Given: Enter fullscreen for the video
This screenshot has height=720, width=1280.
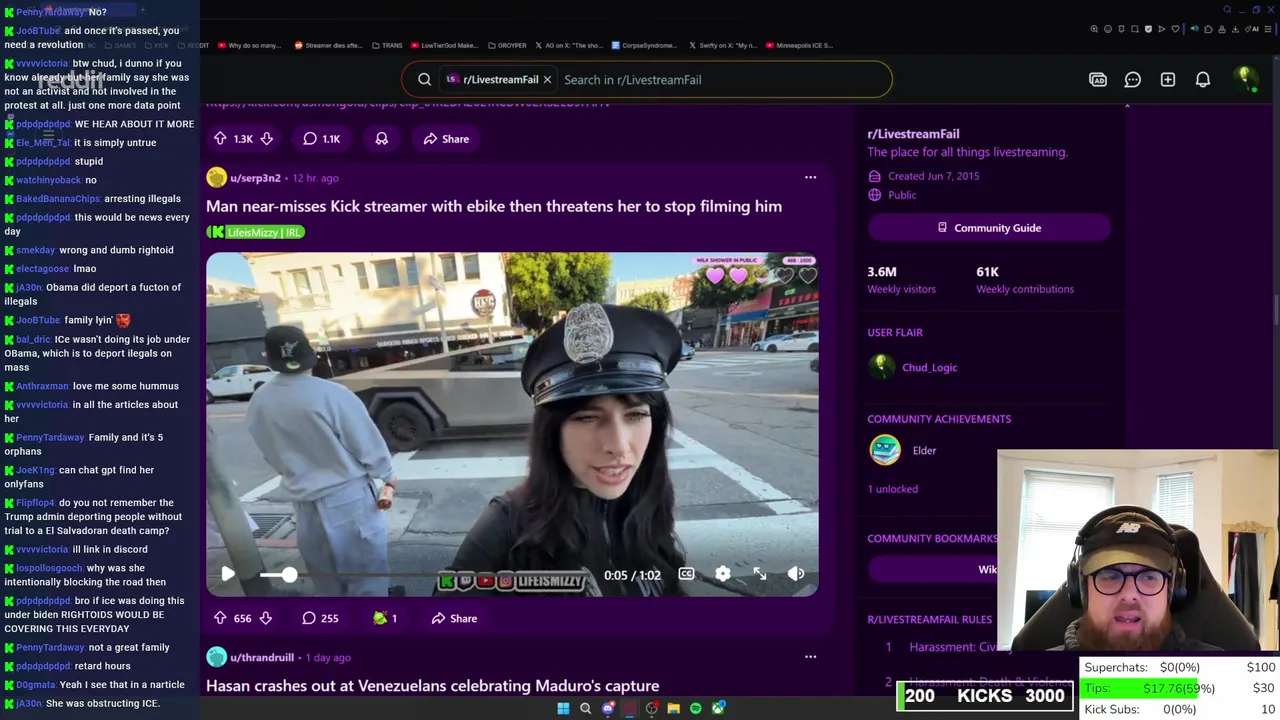Looking at the screenshot, I should click(760, 574).
